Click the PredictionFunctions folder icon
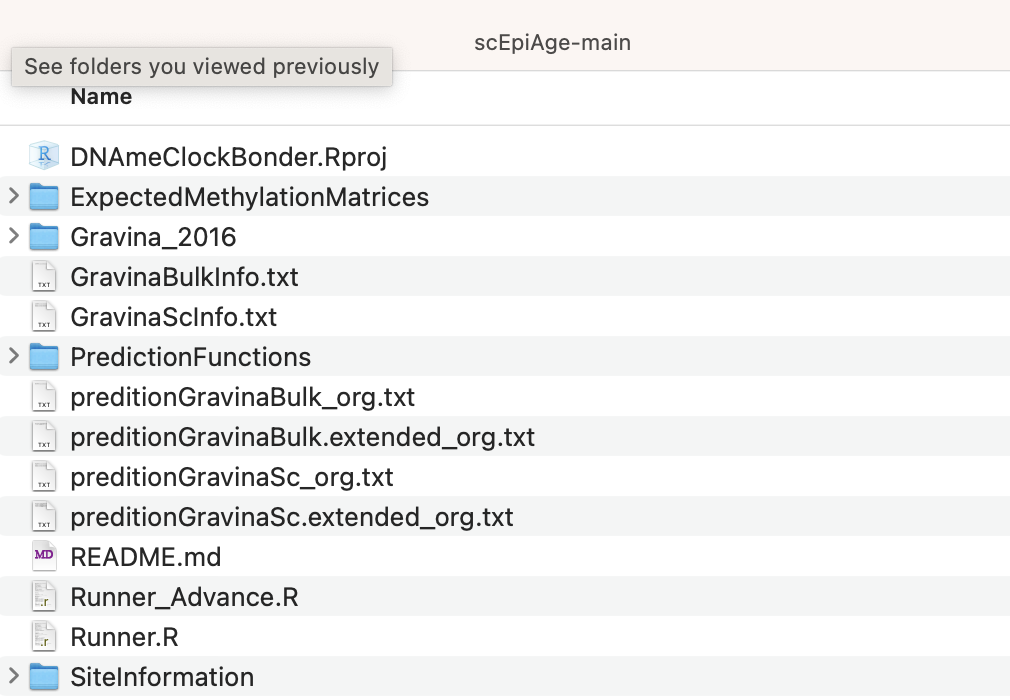This screenshot has width=1010, height=700. point(44,357)
